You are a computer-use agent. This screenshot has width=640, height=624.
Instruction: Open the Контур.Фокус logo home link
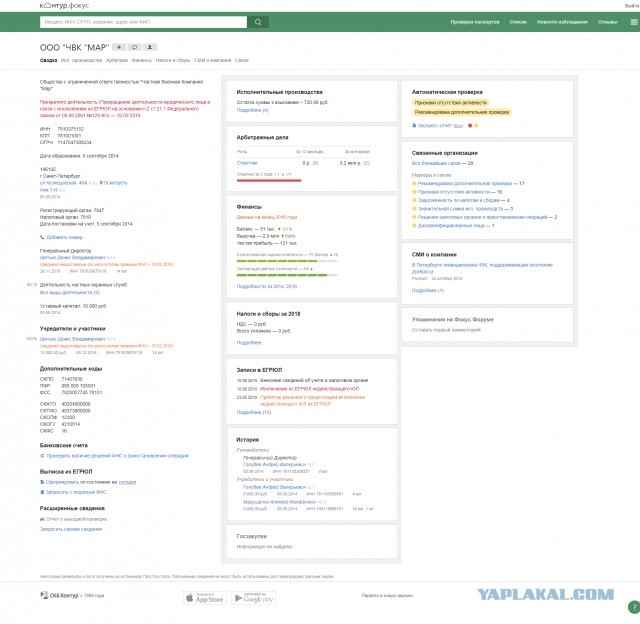click(x=64, y=5)
